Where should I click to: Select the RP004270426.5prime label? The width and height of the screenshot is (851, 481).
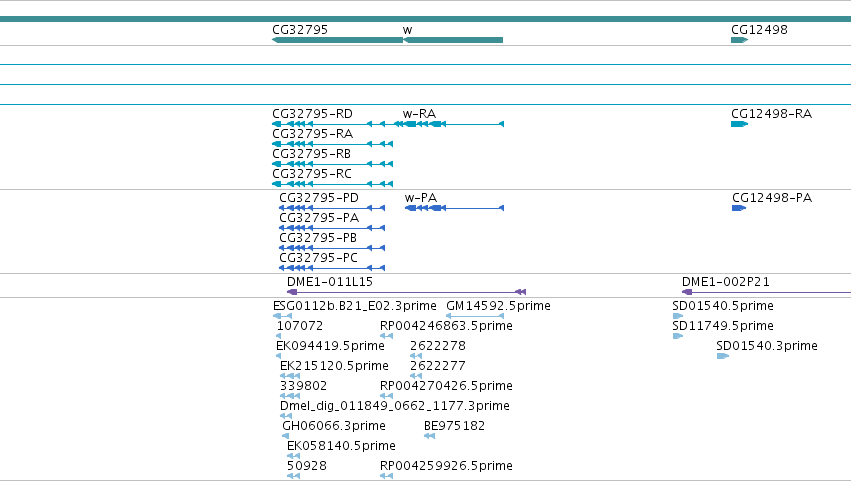446,386
